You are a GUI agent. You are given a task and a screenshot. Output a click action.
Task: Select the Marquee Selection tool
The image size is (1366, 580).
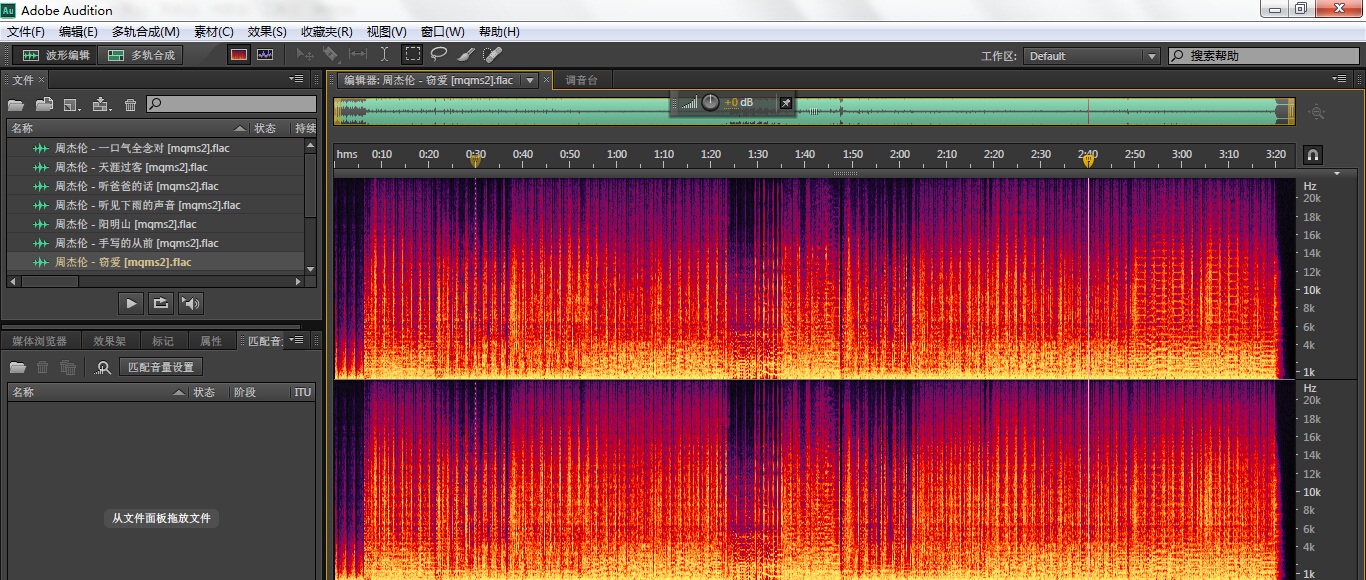(x=412, y=55)
